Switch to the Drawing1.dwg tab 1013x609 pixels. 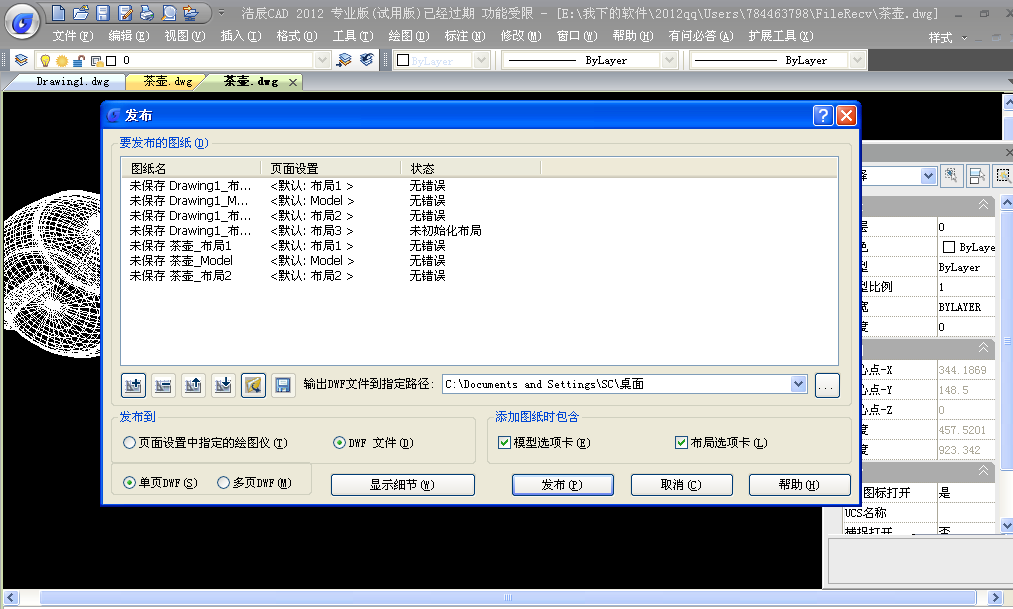click(x=72, y=82)
